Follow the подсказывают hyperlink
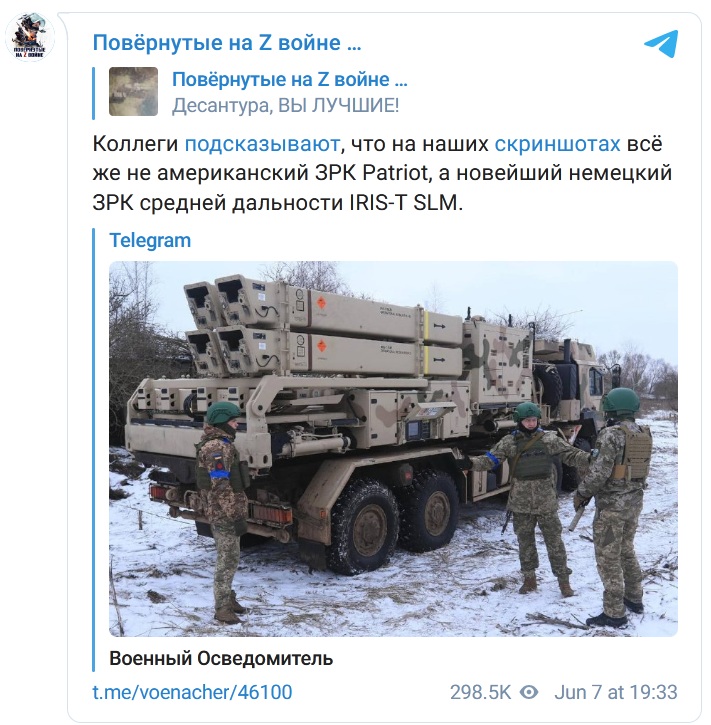 click(x=262, y=144)
